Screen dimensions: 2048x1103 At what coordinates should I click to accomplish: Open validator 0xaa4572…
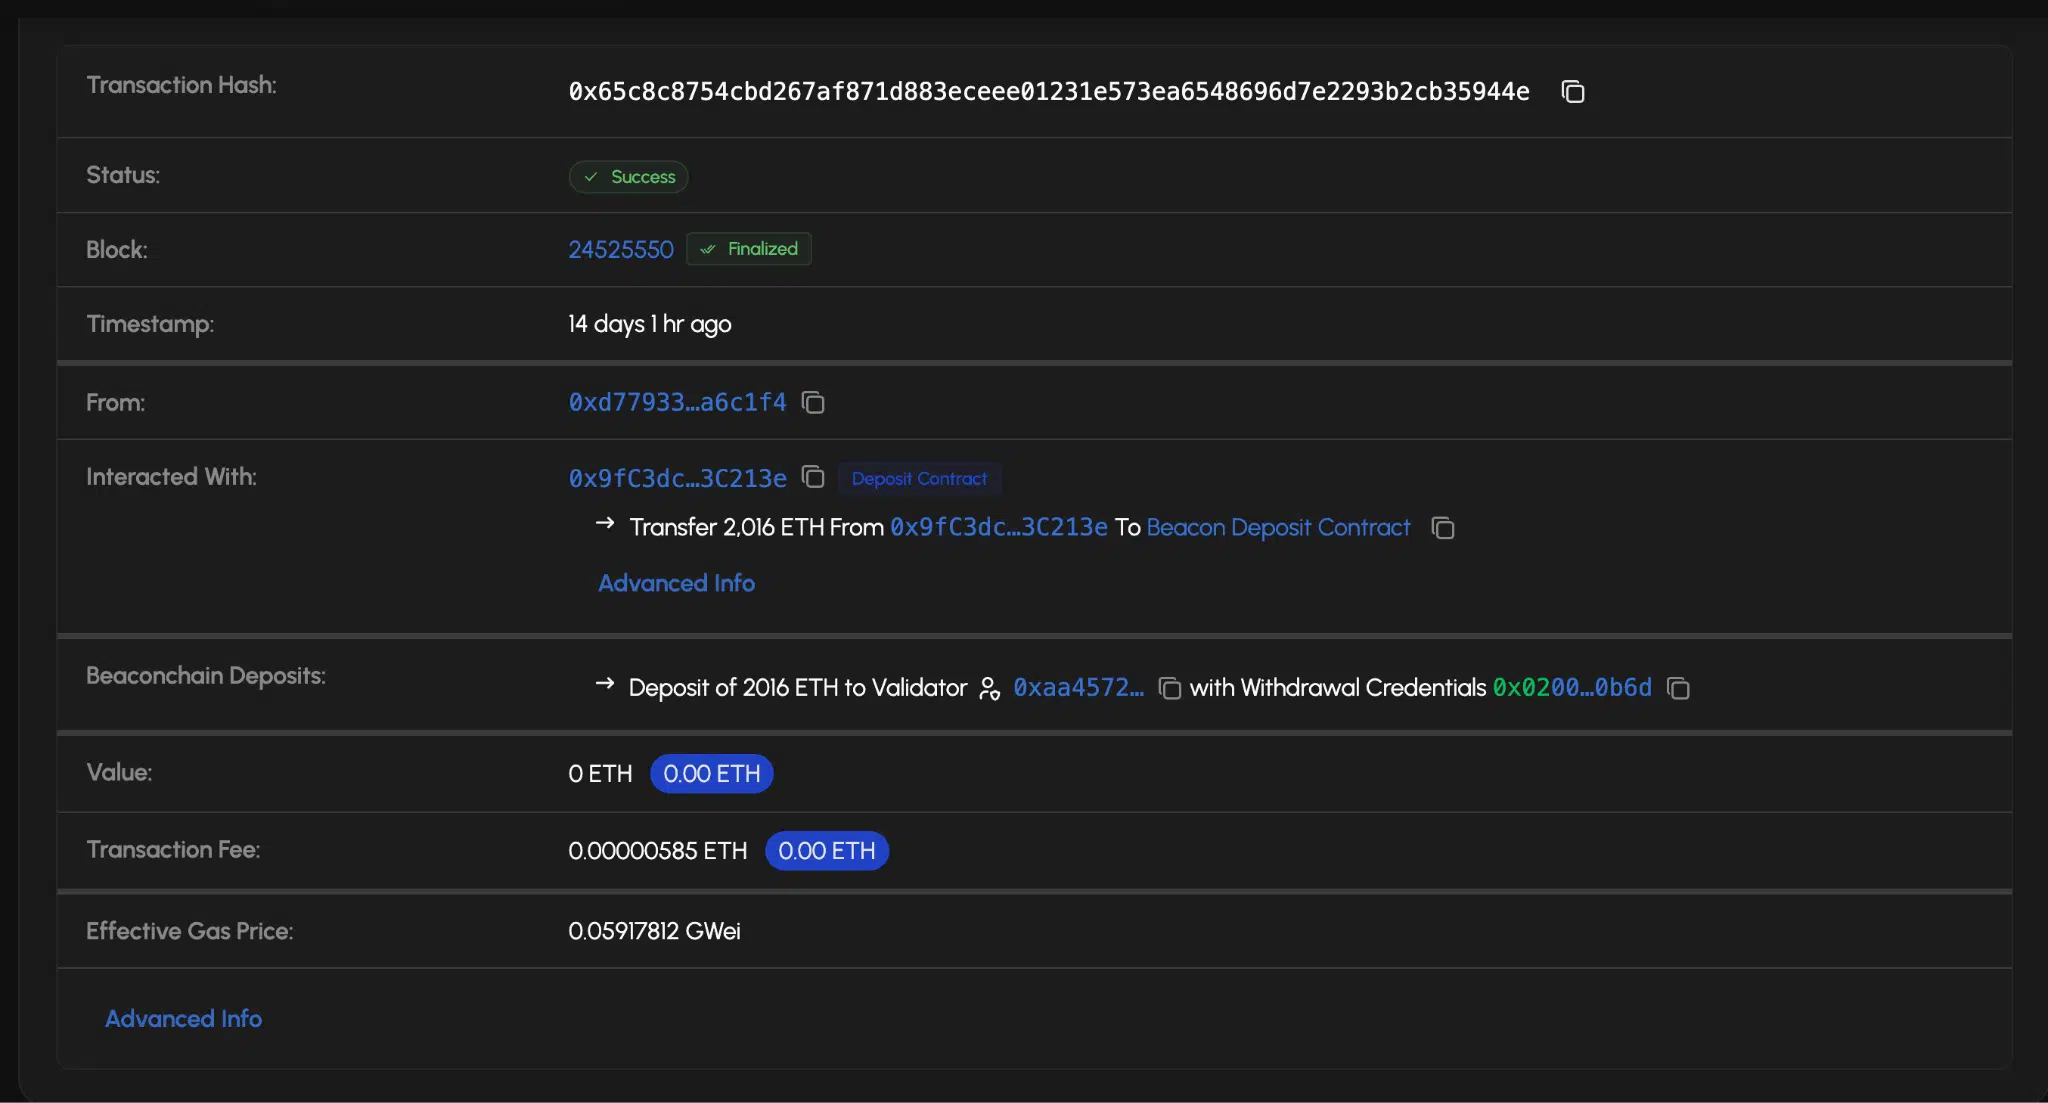pos(1078,688)
